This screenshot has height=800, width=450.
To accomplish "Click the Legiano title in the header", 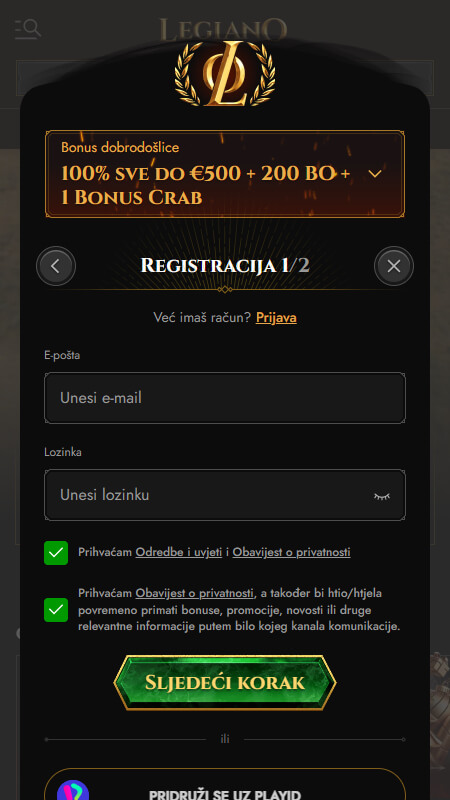I will point(223,30).
